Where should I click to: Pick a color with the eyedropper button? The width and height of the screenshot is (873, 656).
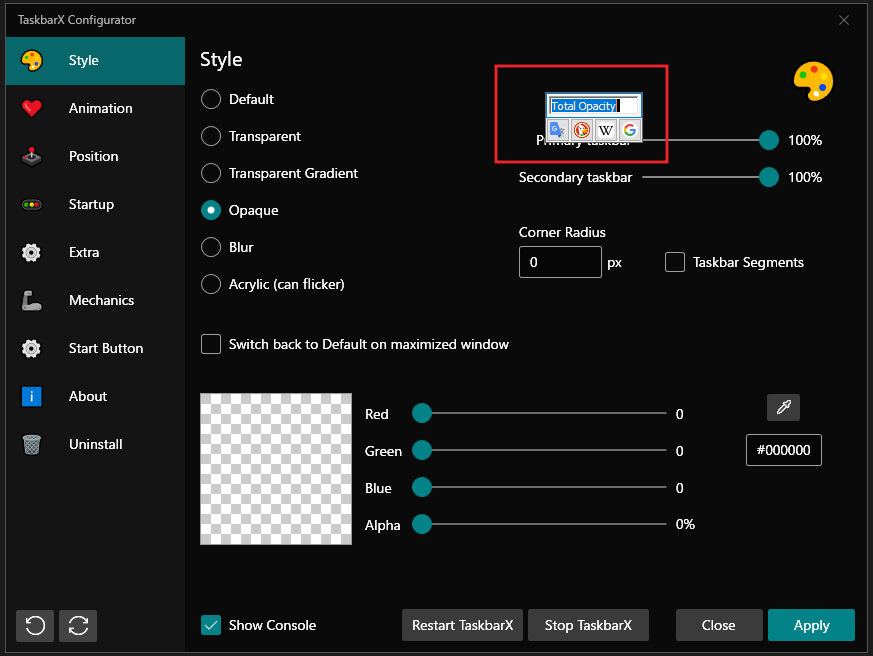pos(783,408)
